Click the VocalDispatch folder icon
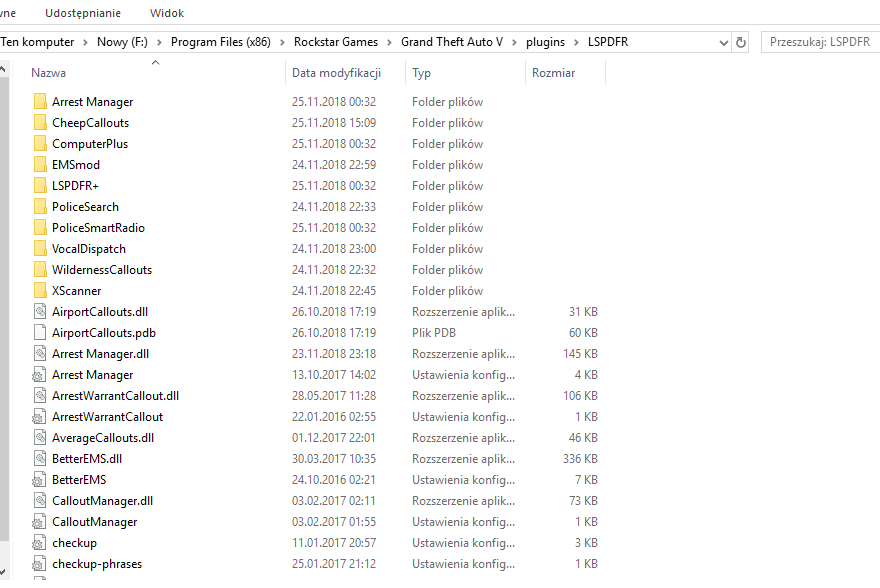Image resolution: width=880 pixels, height=588 pixels. point(40,249)
